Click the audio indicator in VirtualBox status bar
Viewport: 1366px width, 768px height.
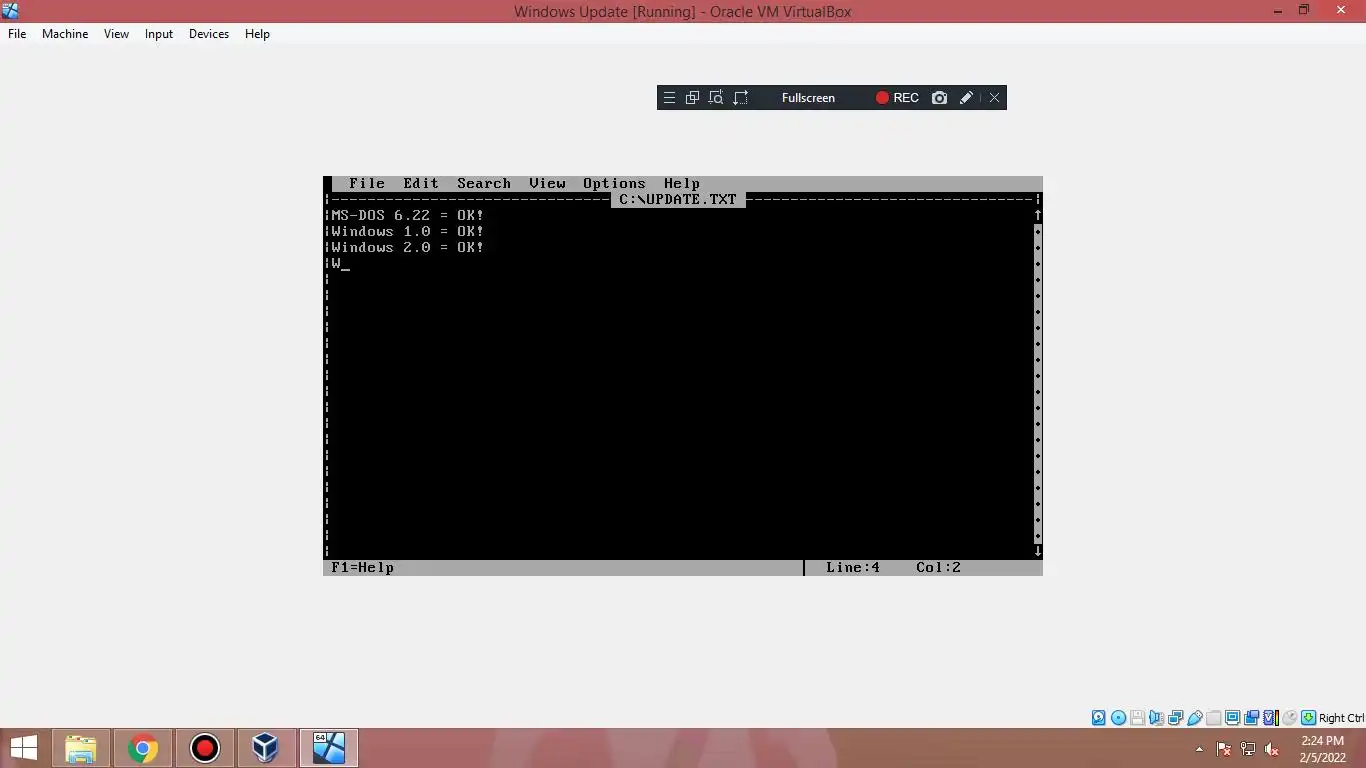[1157, 718]
